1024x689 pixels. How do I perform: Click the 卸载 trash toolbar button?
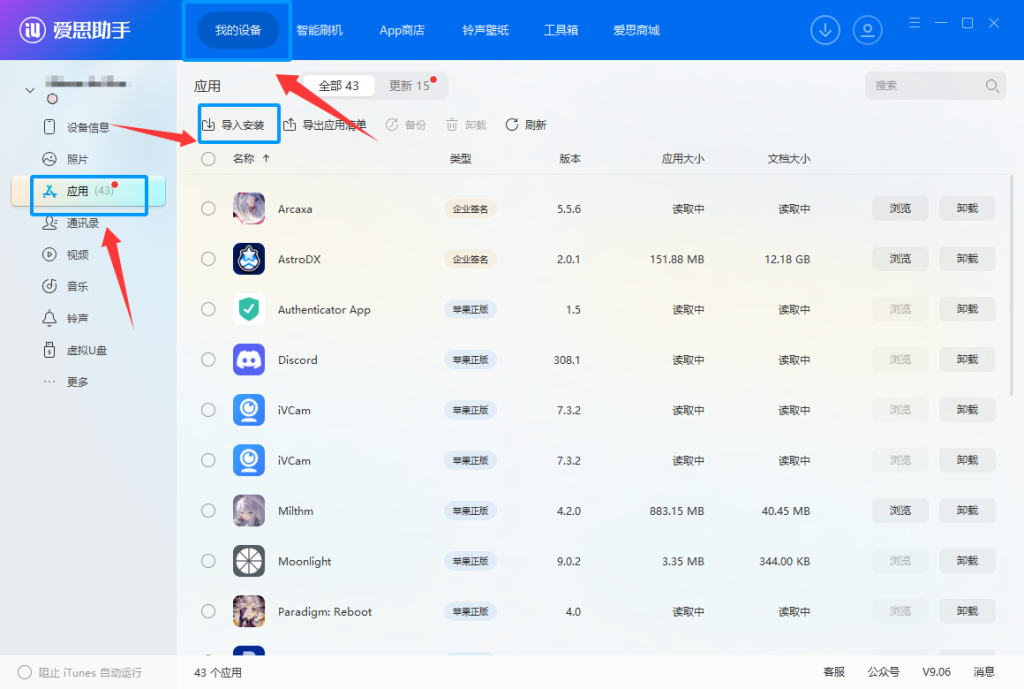coord(466,125)
